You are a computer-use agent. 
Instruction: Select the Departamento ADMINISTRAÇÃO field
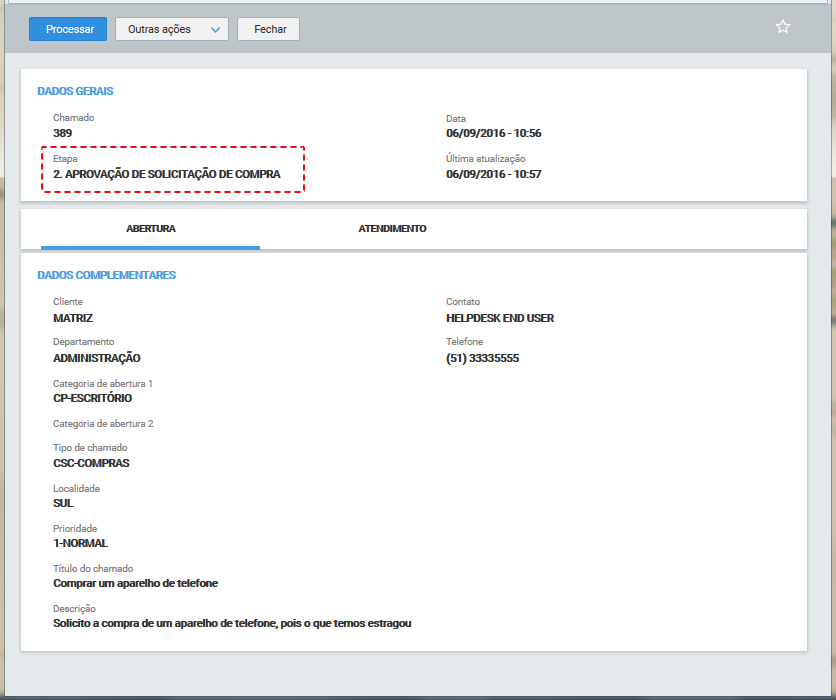(96, 357)
